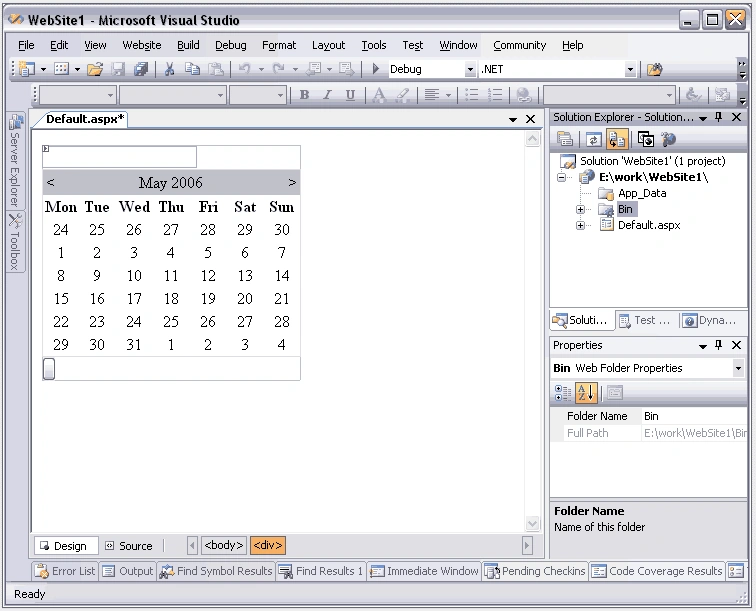Viewport: 756px width, 611px height.
Task: Go to next month in calendar
Action: point(292,183)
